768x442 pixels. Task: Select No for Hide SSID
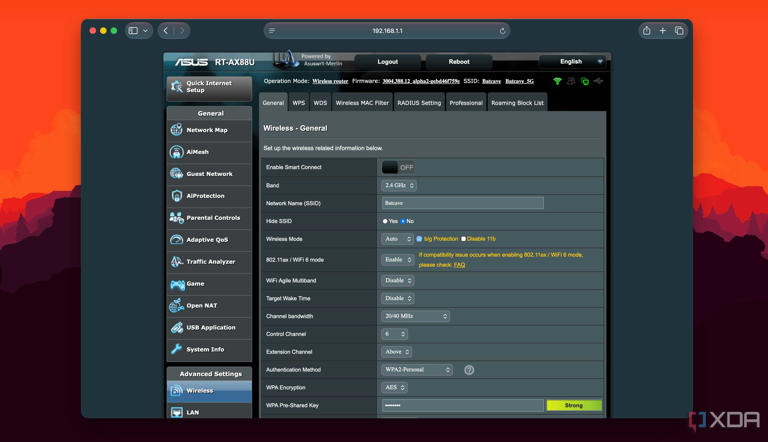pyautogui.click(x=403, y=221)
